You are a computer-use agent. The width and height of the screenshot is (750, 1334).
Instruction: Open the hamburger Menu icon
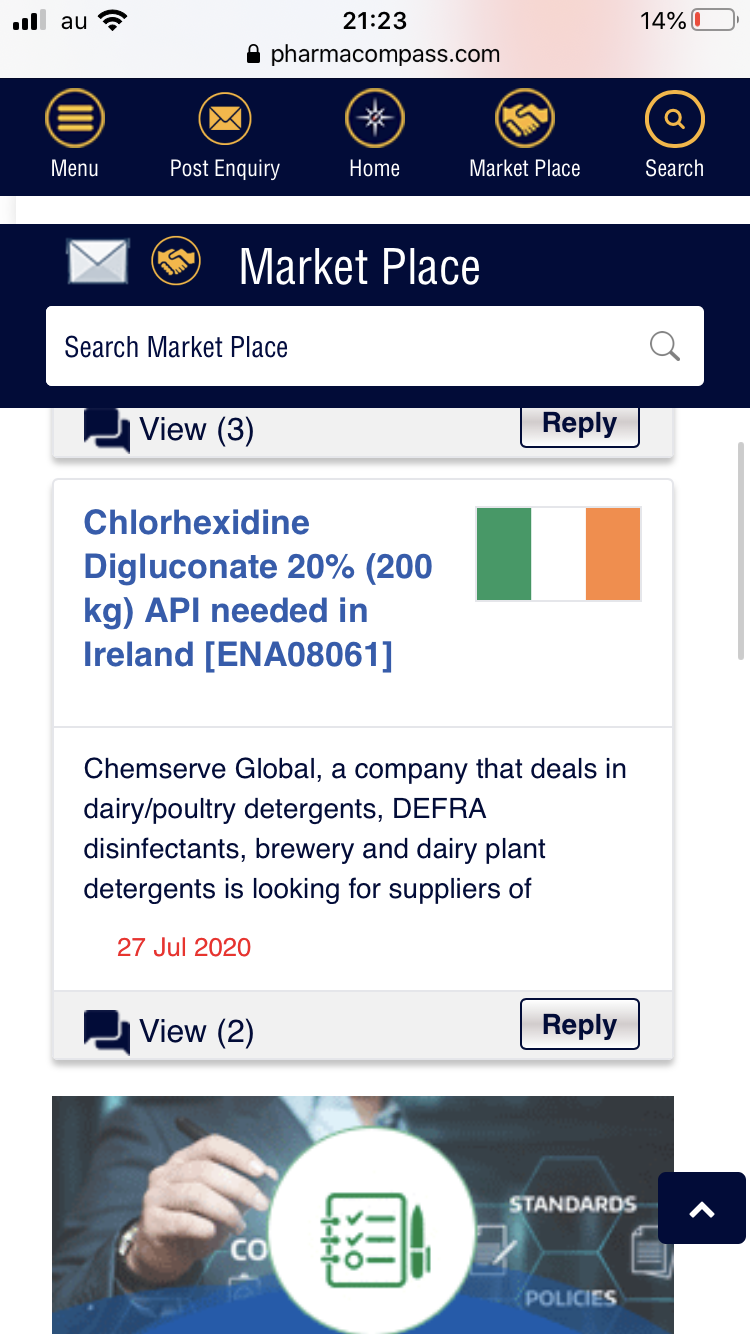click(75, 121)
